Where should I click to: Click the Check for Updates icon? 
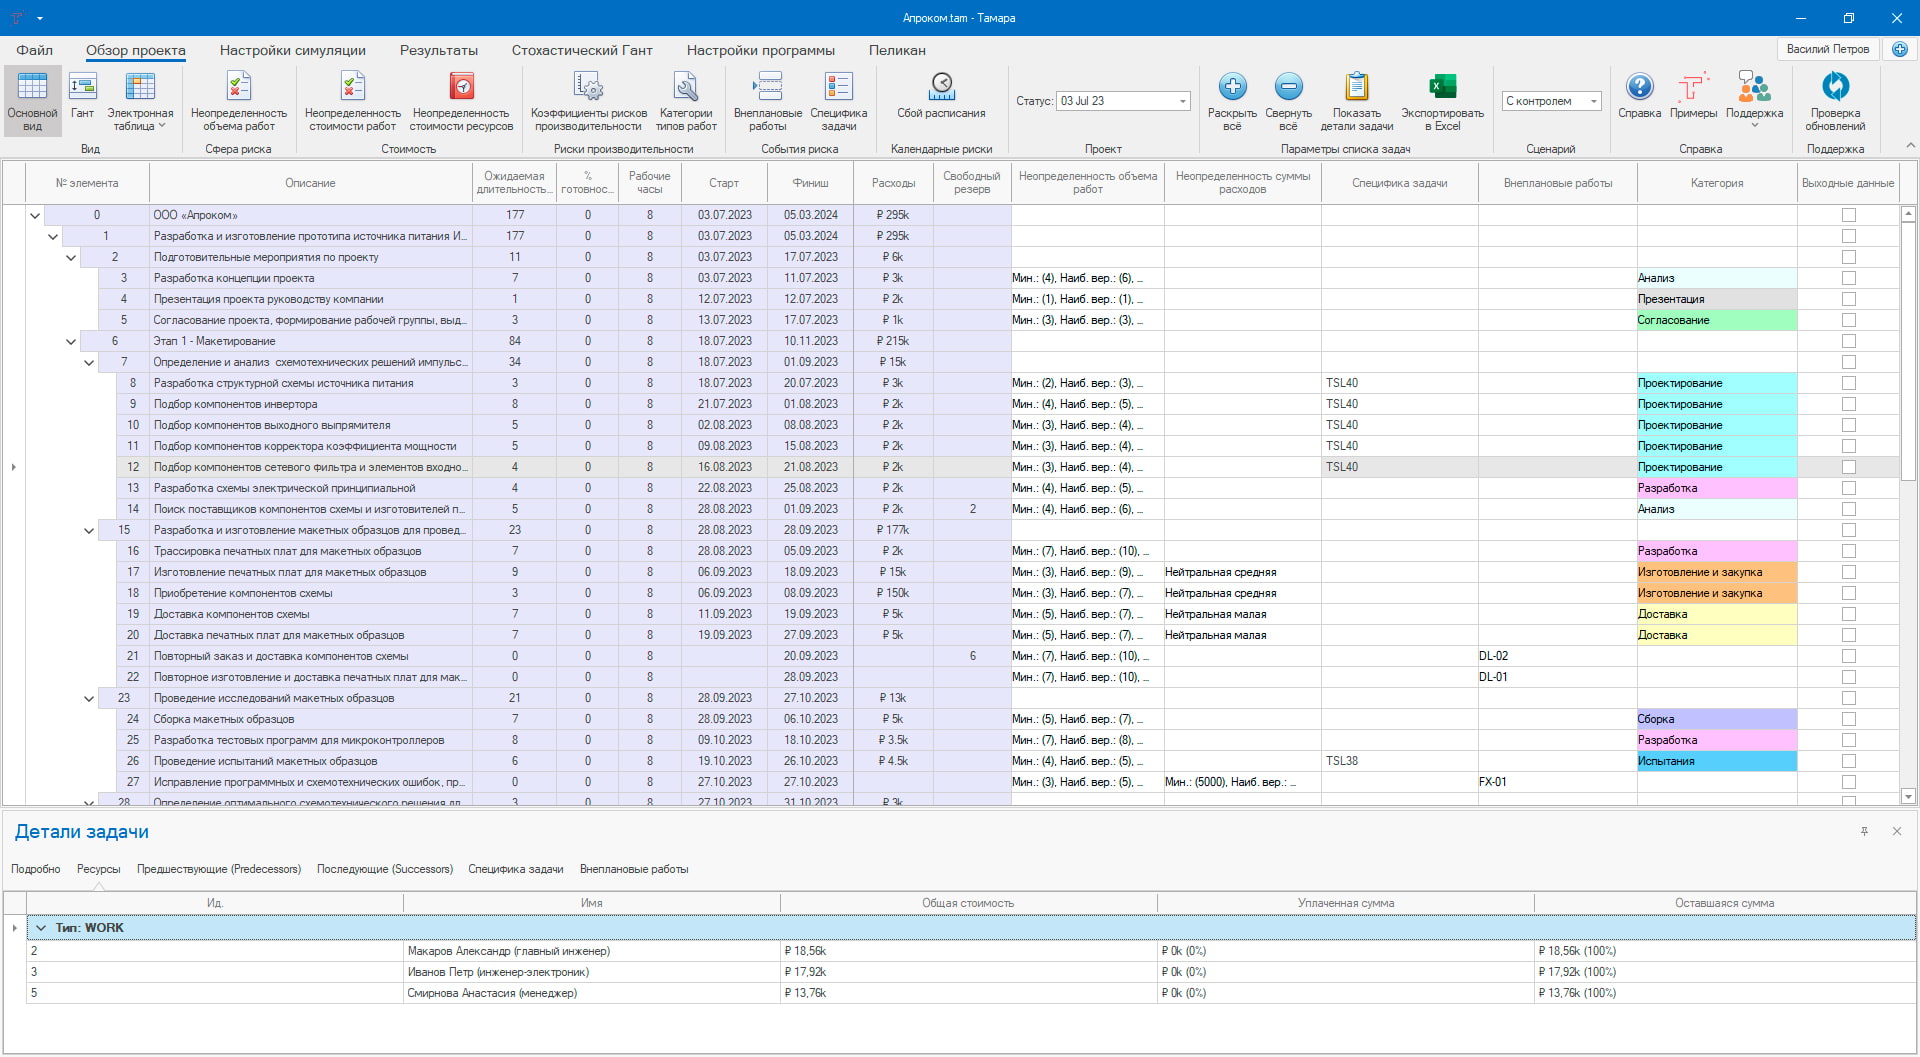1835,88
